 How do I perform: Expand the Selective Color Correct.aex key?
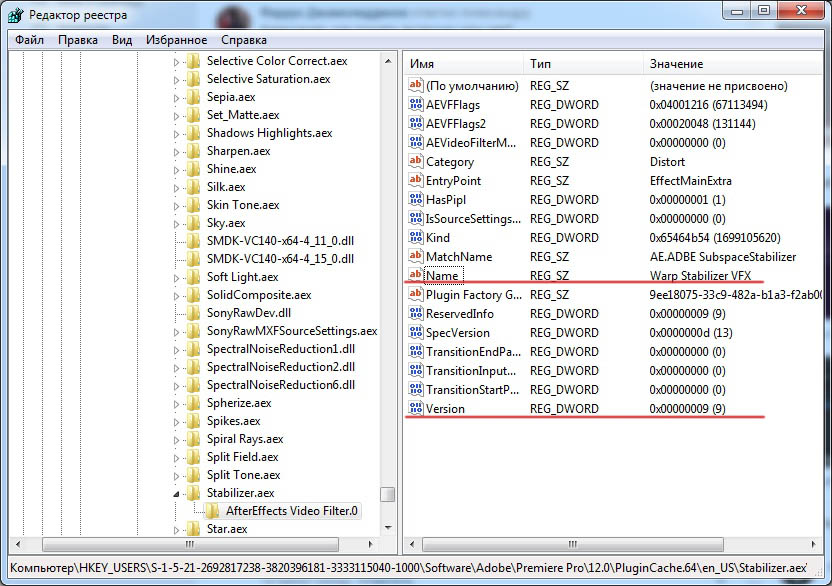176,62
